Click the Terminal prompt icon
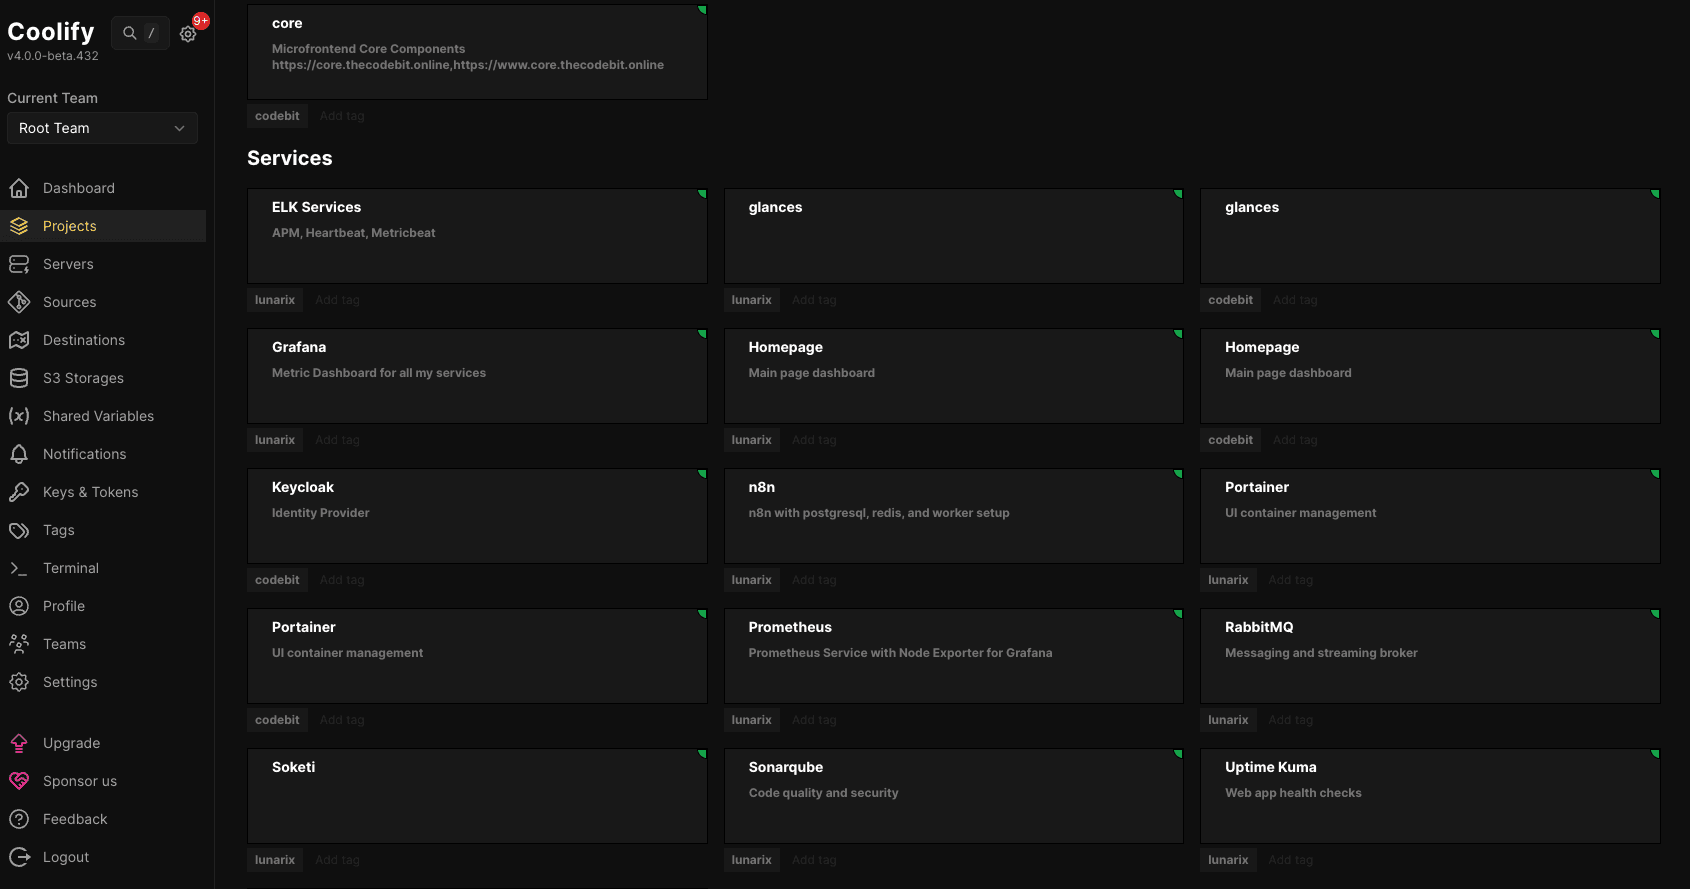This screenshot has width=1690, height=889. click(x=19, y=568)
